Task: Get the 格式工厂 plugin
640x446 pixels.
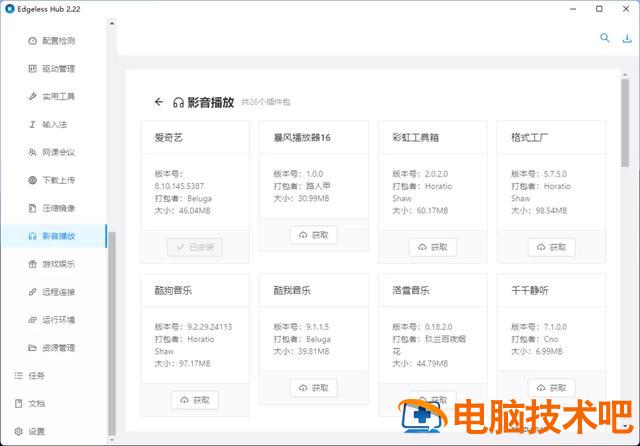Action: tap(551, 247)
